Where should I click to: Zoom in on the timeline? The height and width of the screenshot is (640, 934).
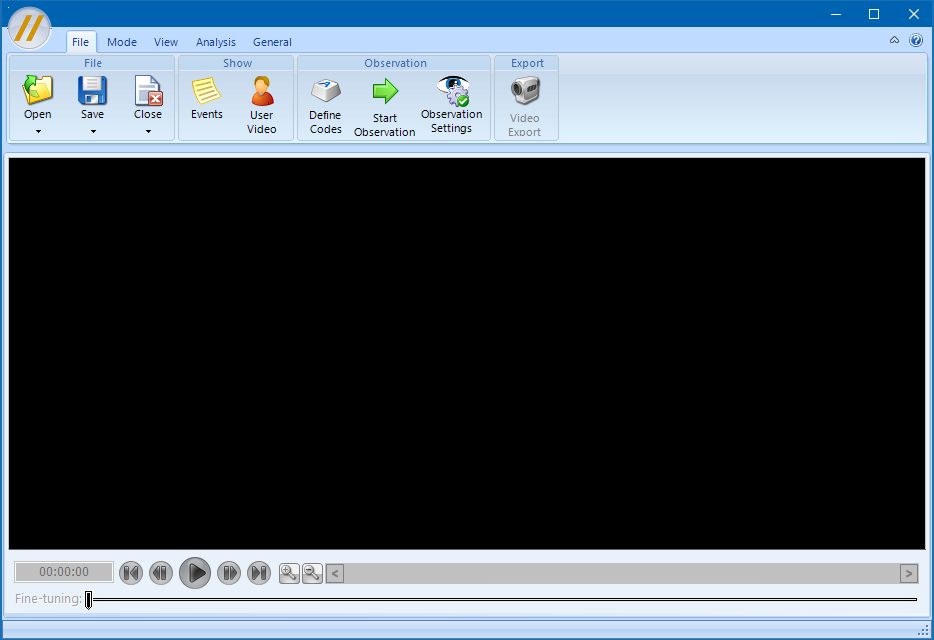[289, 573]
